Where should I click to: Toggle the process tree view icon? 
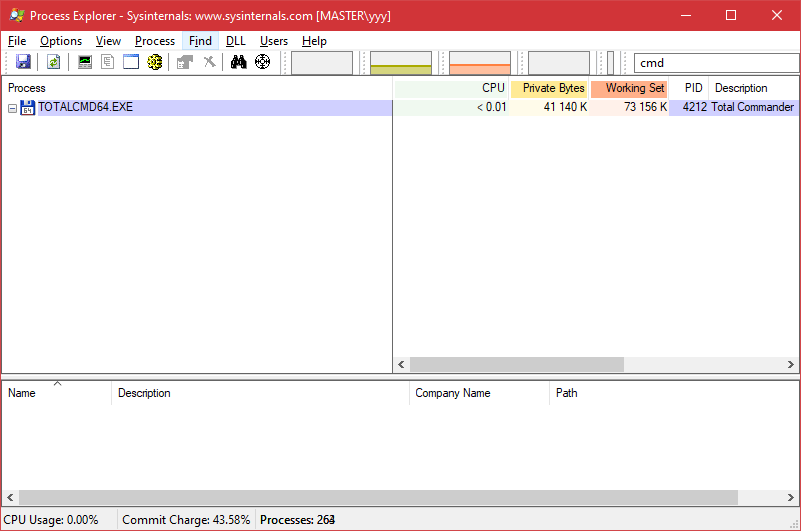click(107, 62)
